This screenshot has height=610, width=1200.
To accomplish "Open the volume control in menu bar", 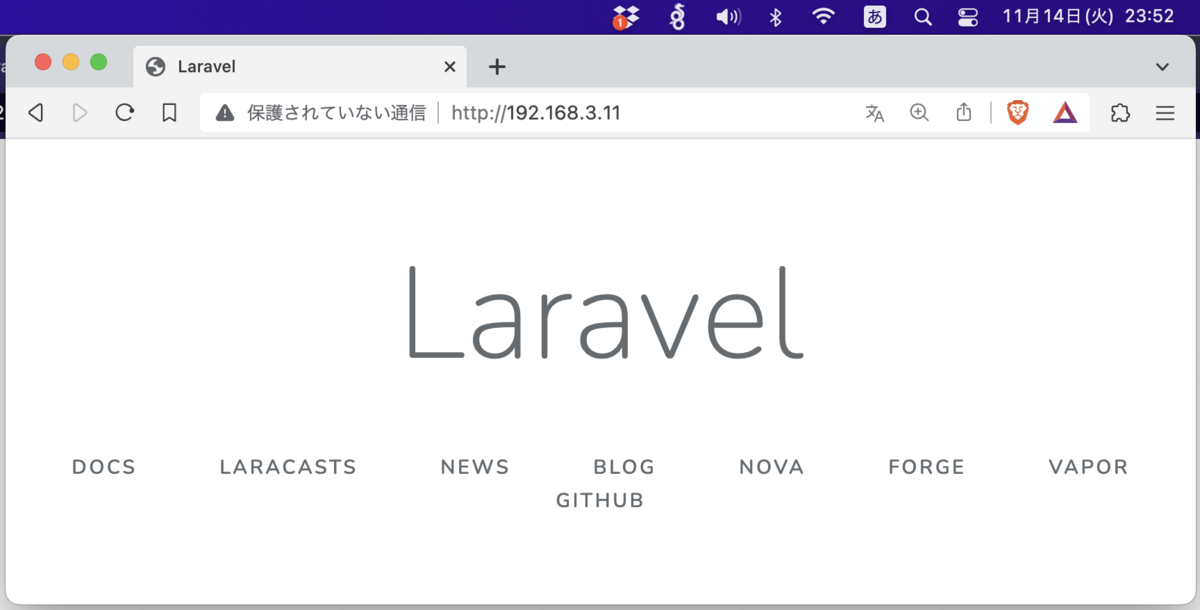I will click(729, 16).
